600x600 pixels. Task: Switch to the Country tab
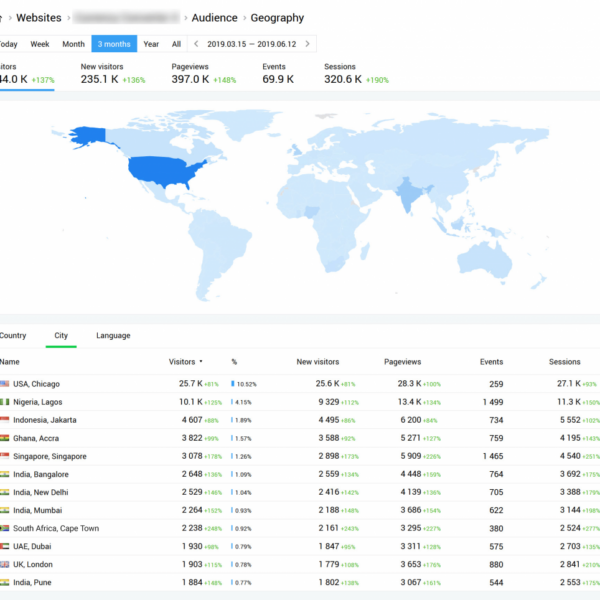coord(13,336)
